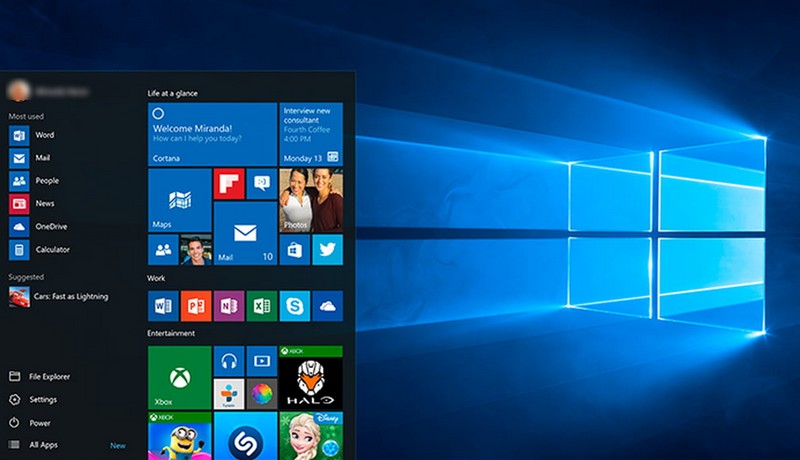800x460 pixels.
Task: Click the Entertainment group header
Action: click(171, 333)
